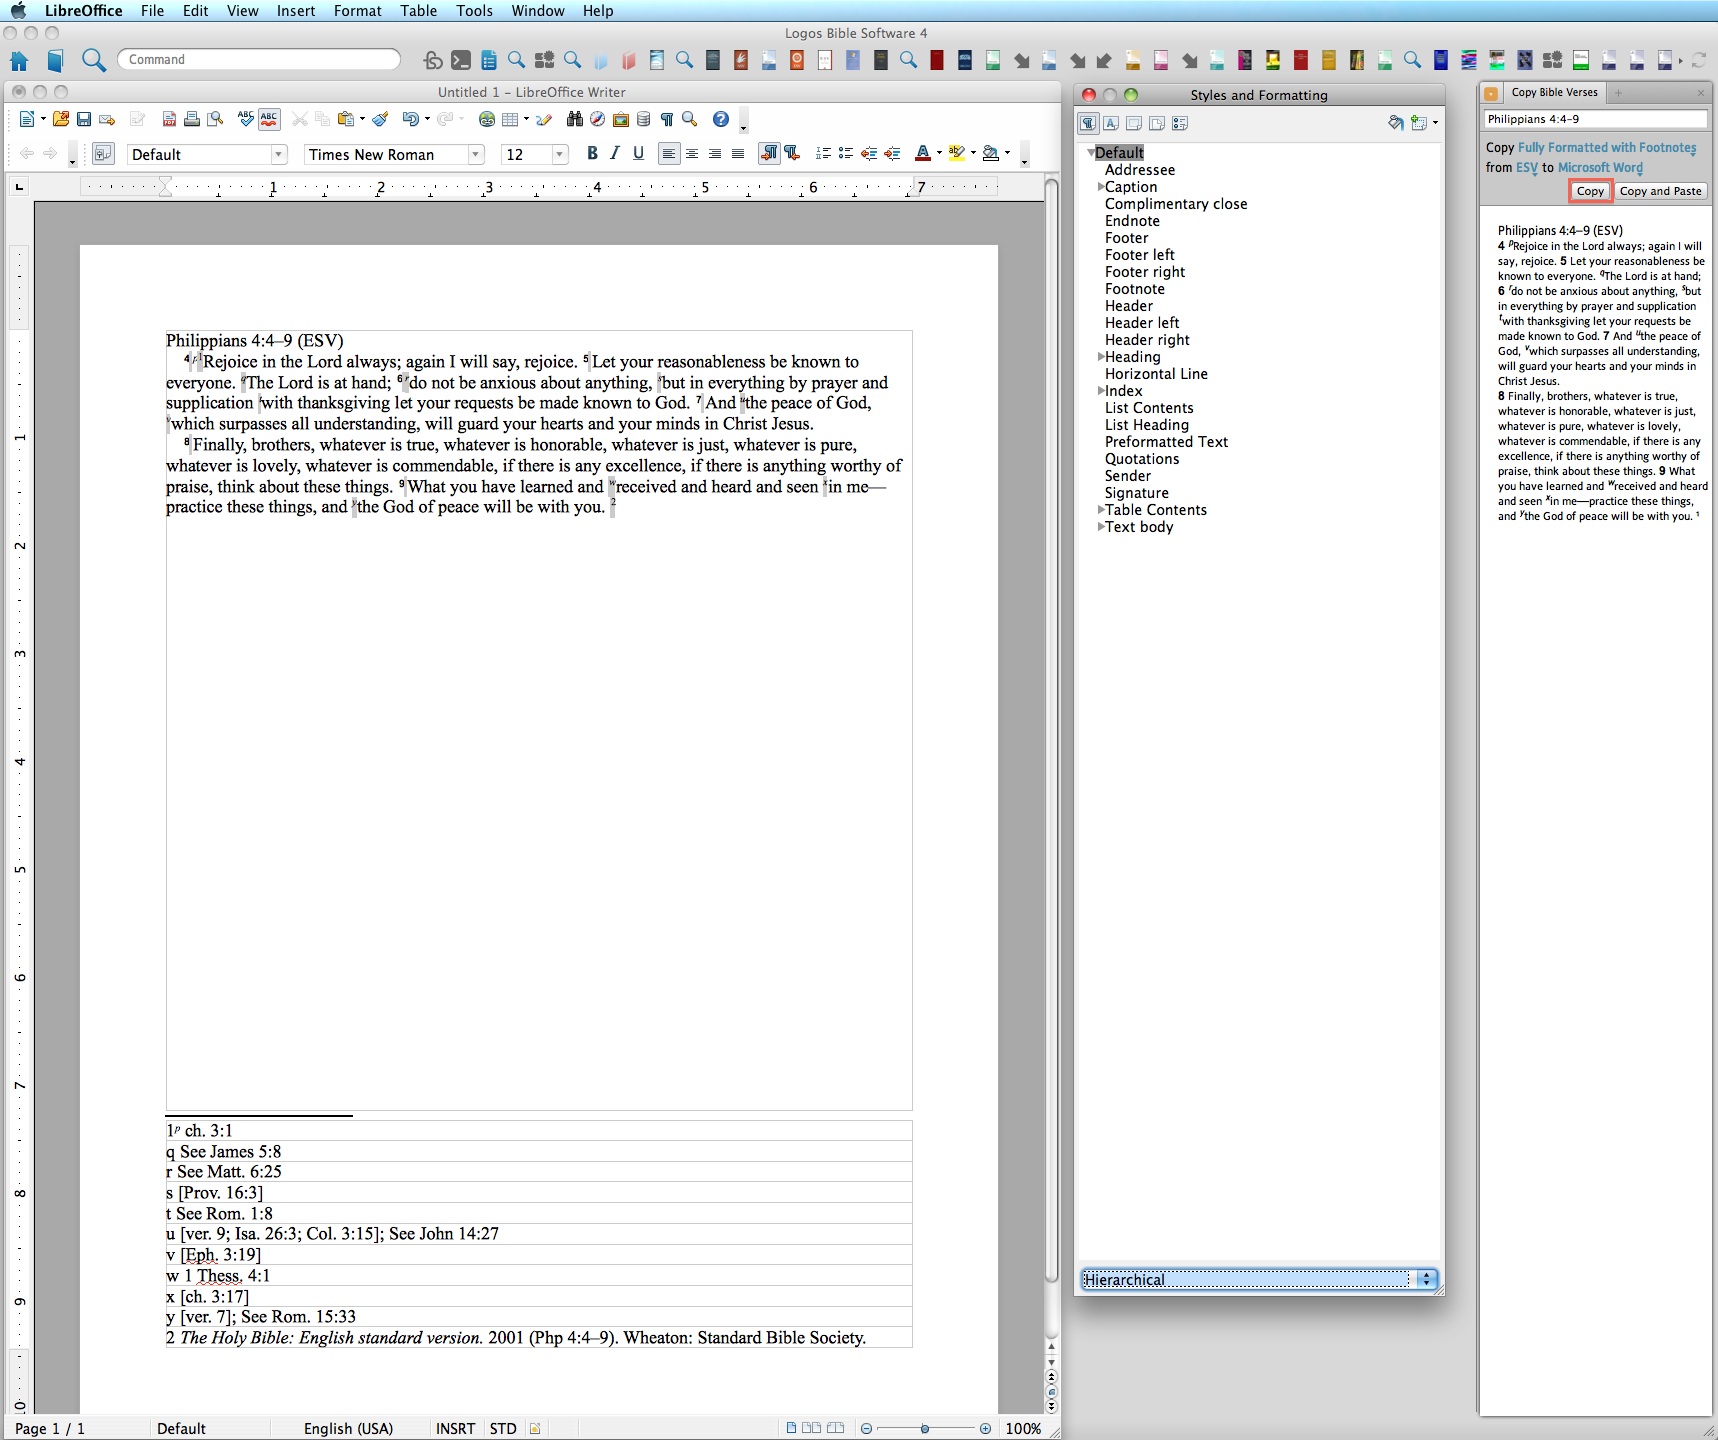Toggle AutoSpellcheck
The image size is (1718, 1440).
pyautogui.click(x=269, y=120)
